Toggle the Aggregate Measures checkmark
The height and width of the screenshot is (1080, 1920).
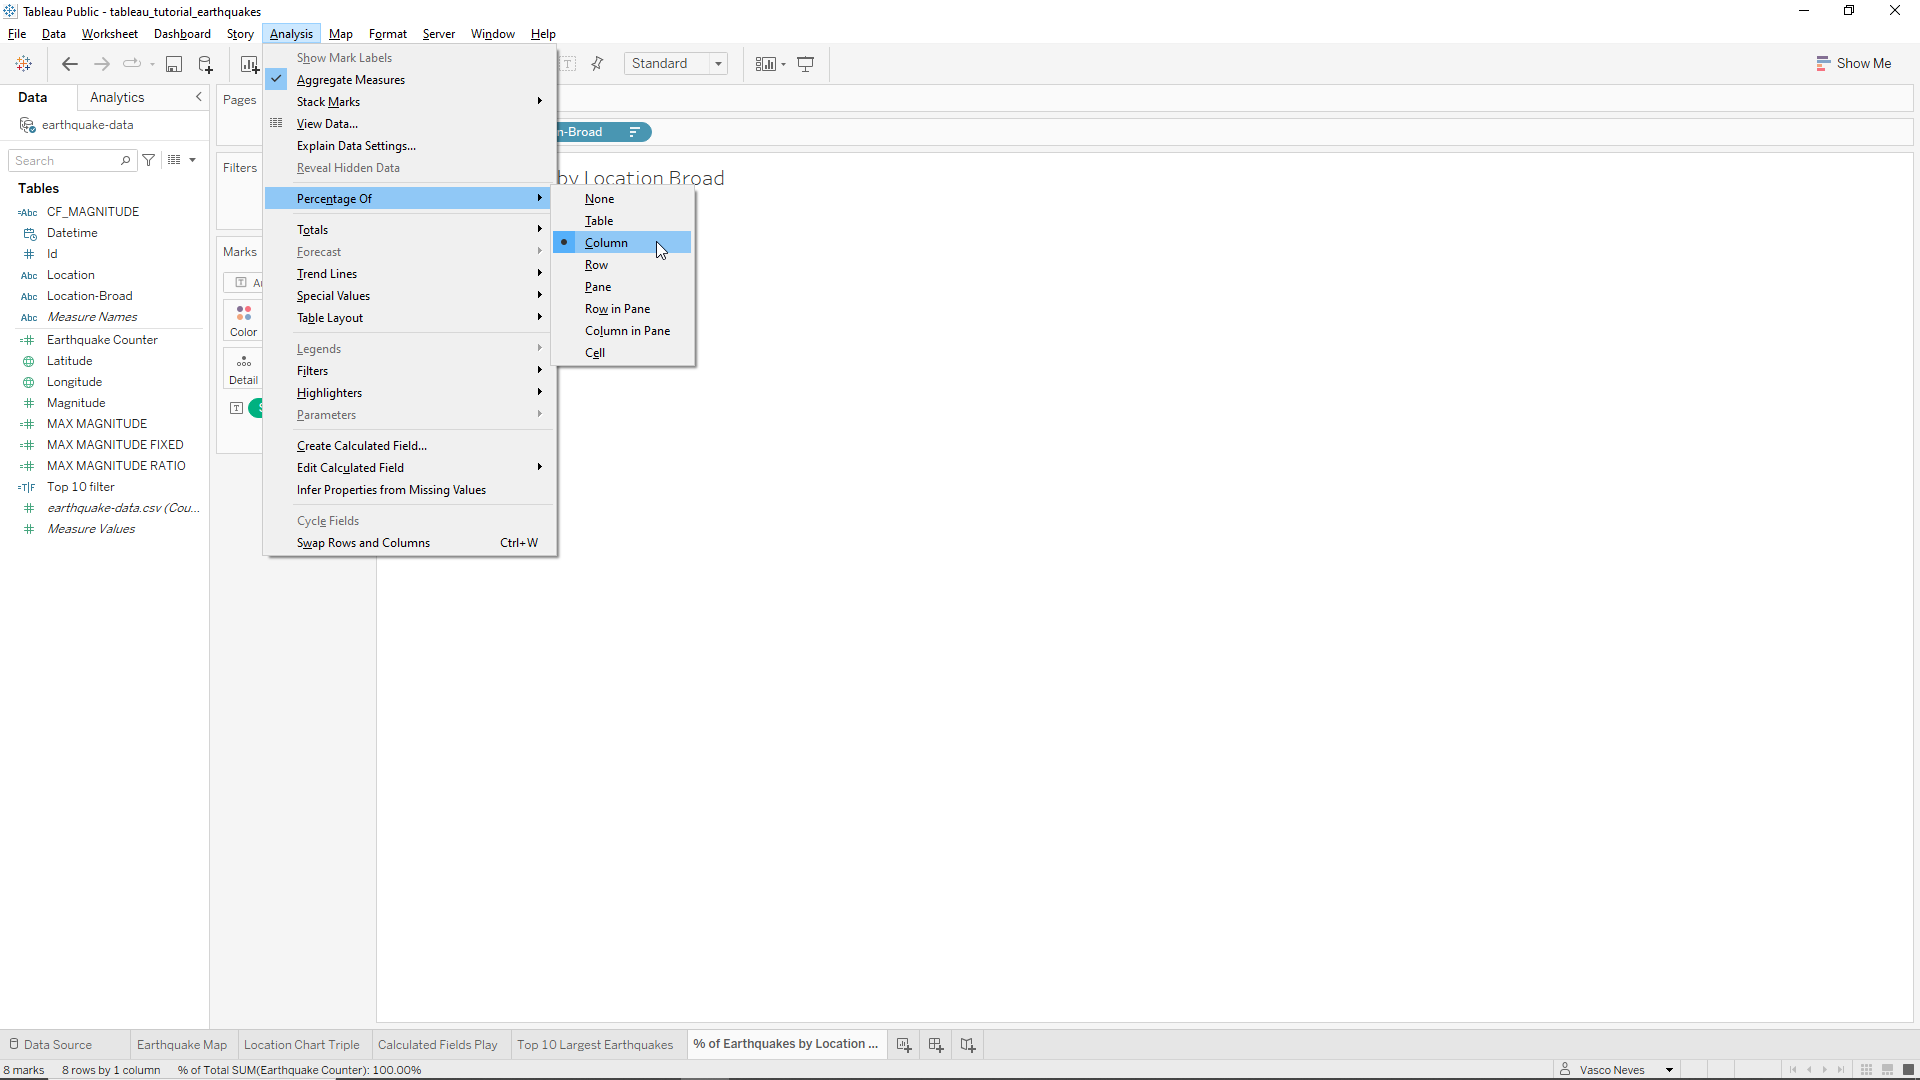350,80
